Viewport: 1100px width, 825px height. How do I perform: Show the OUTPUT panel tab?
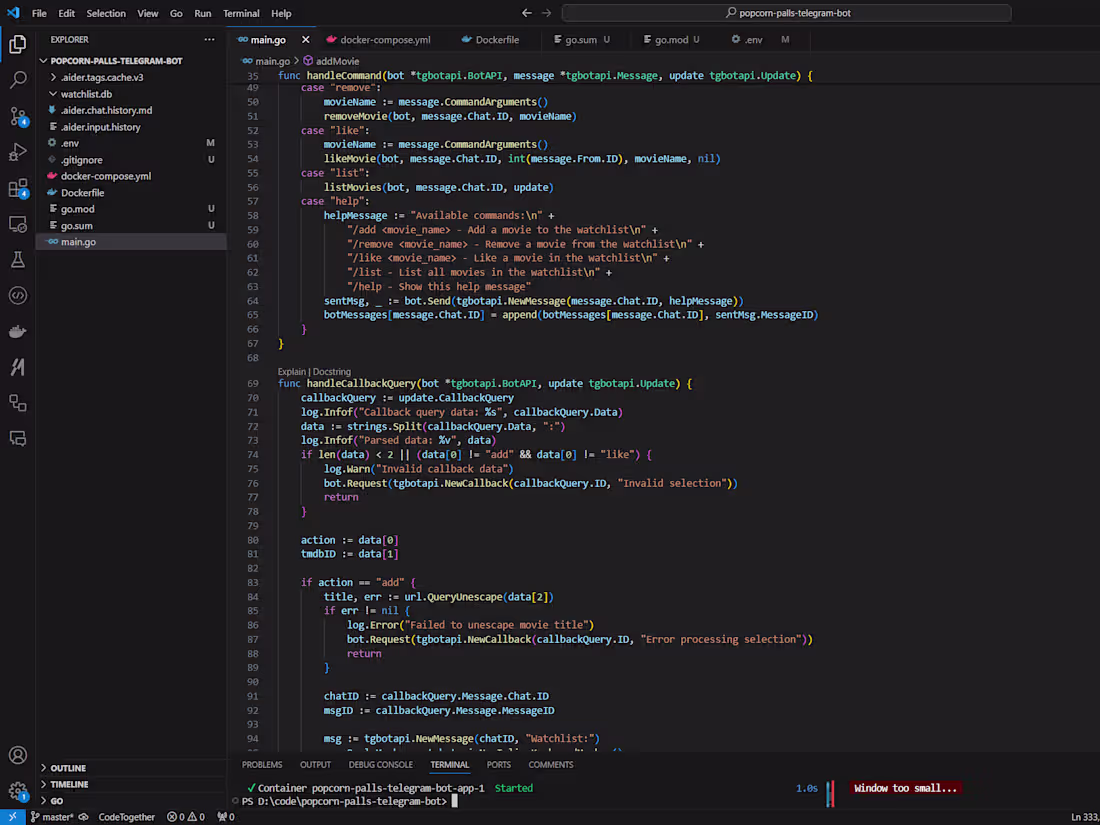315,765
